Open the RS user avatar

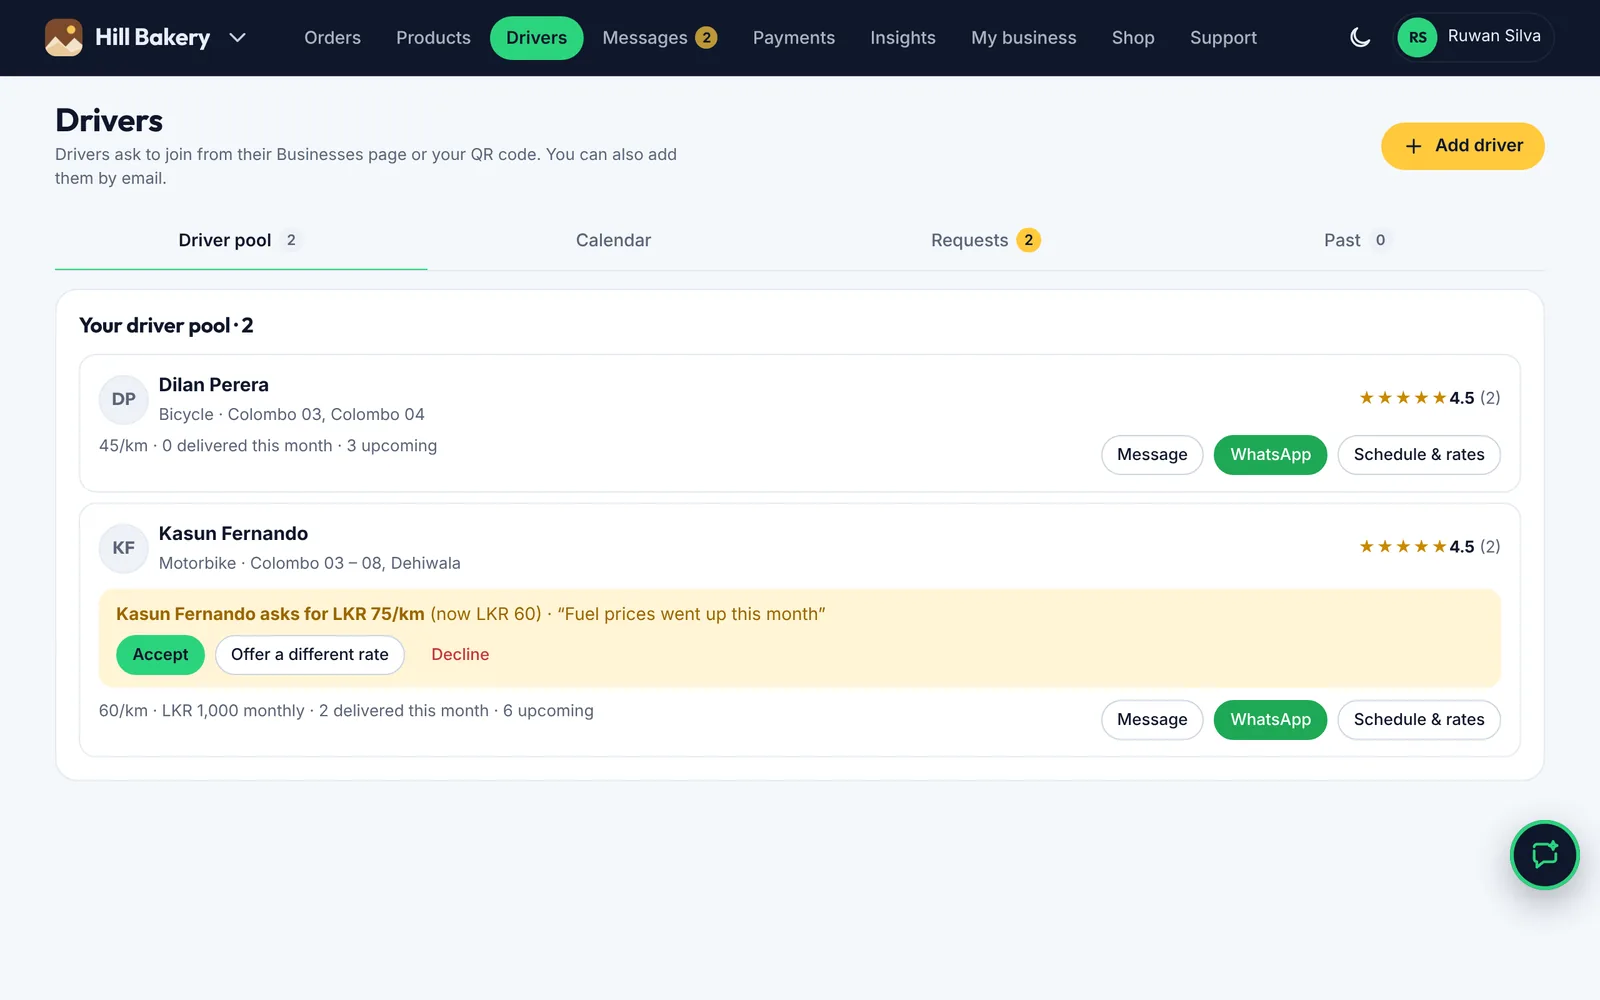(x=1417, y=38)
